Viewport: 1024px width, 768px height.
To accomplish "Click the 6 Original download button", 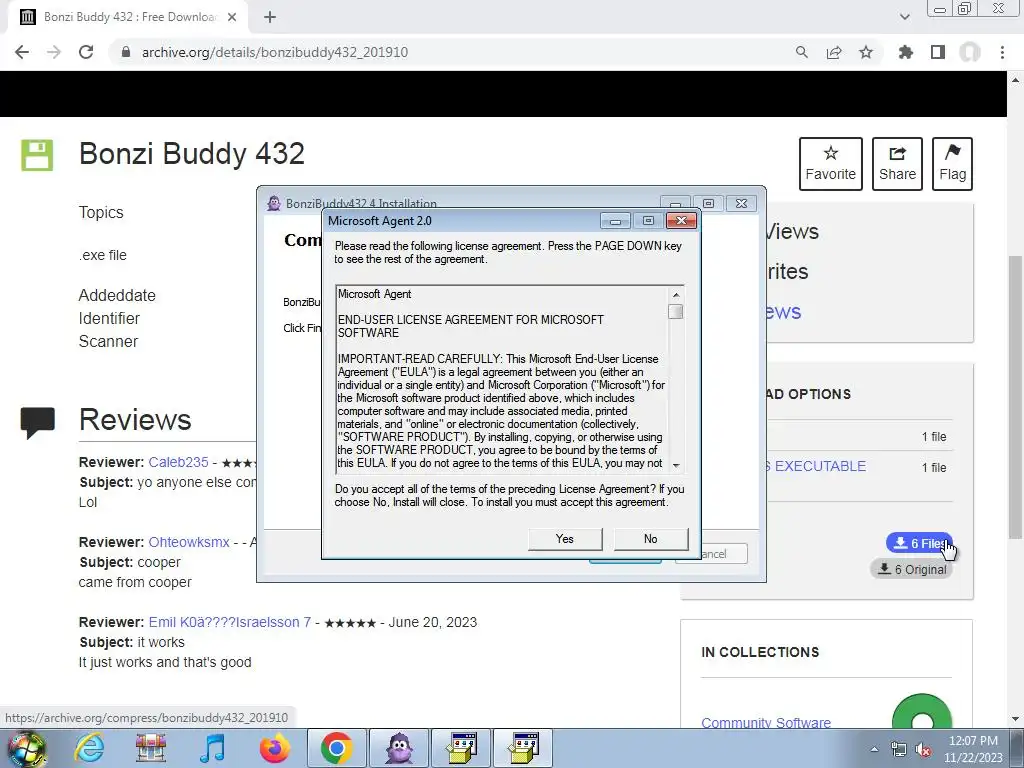I will pyautogui.click(x=912, y=569).
